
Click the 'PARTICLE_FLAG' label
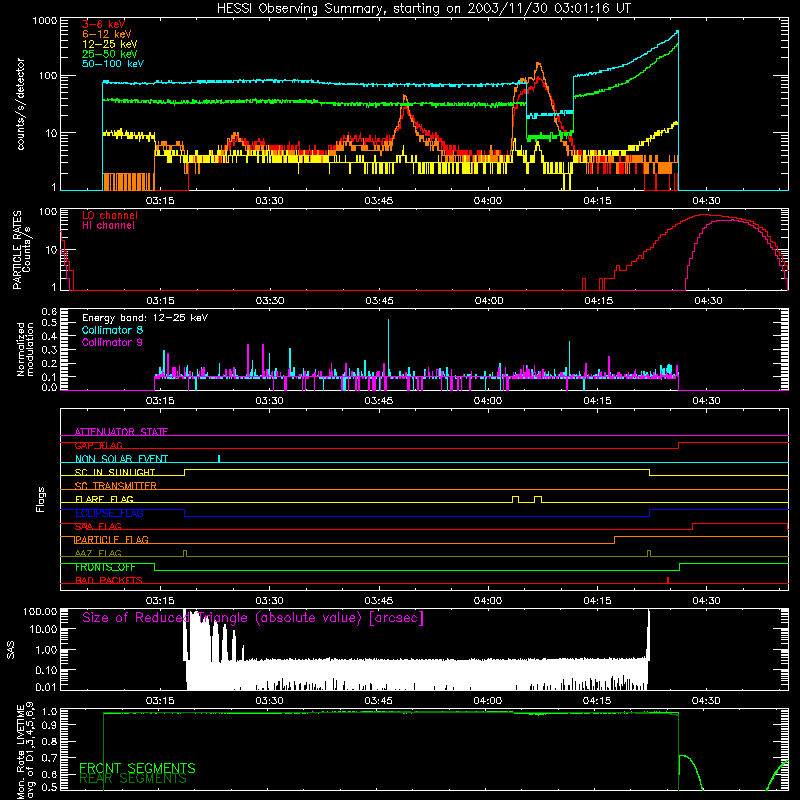tap(111, 540)
